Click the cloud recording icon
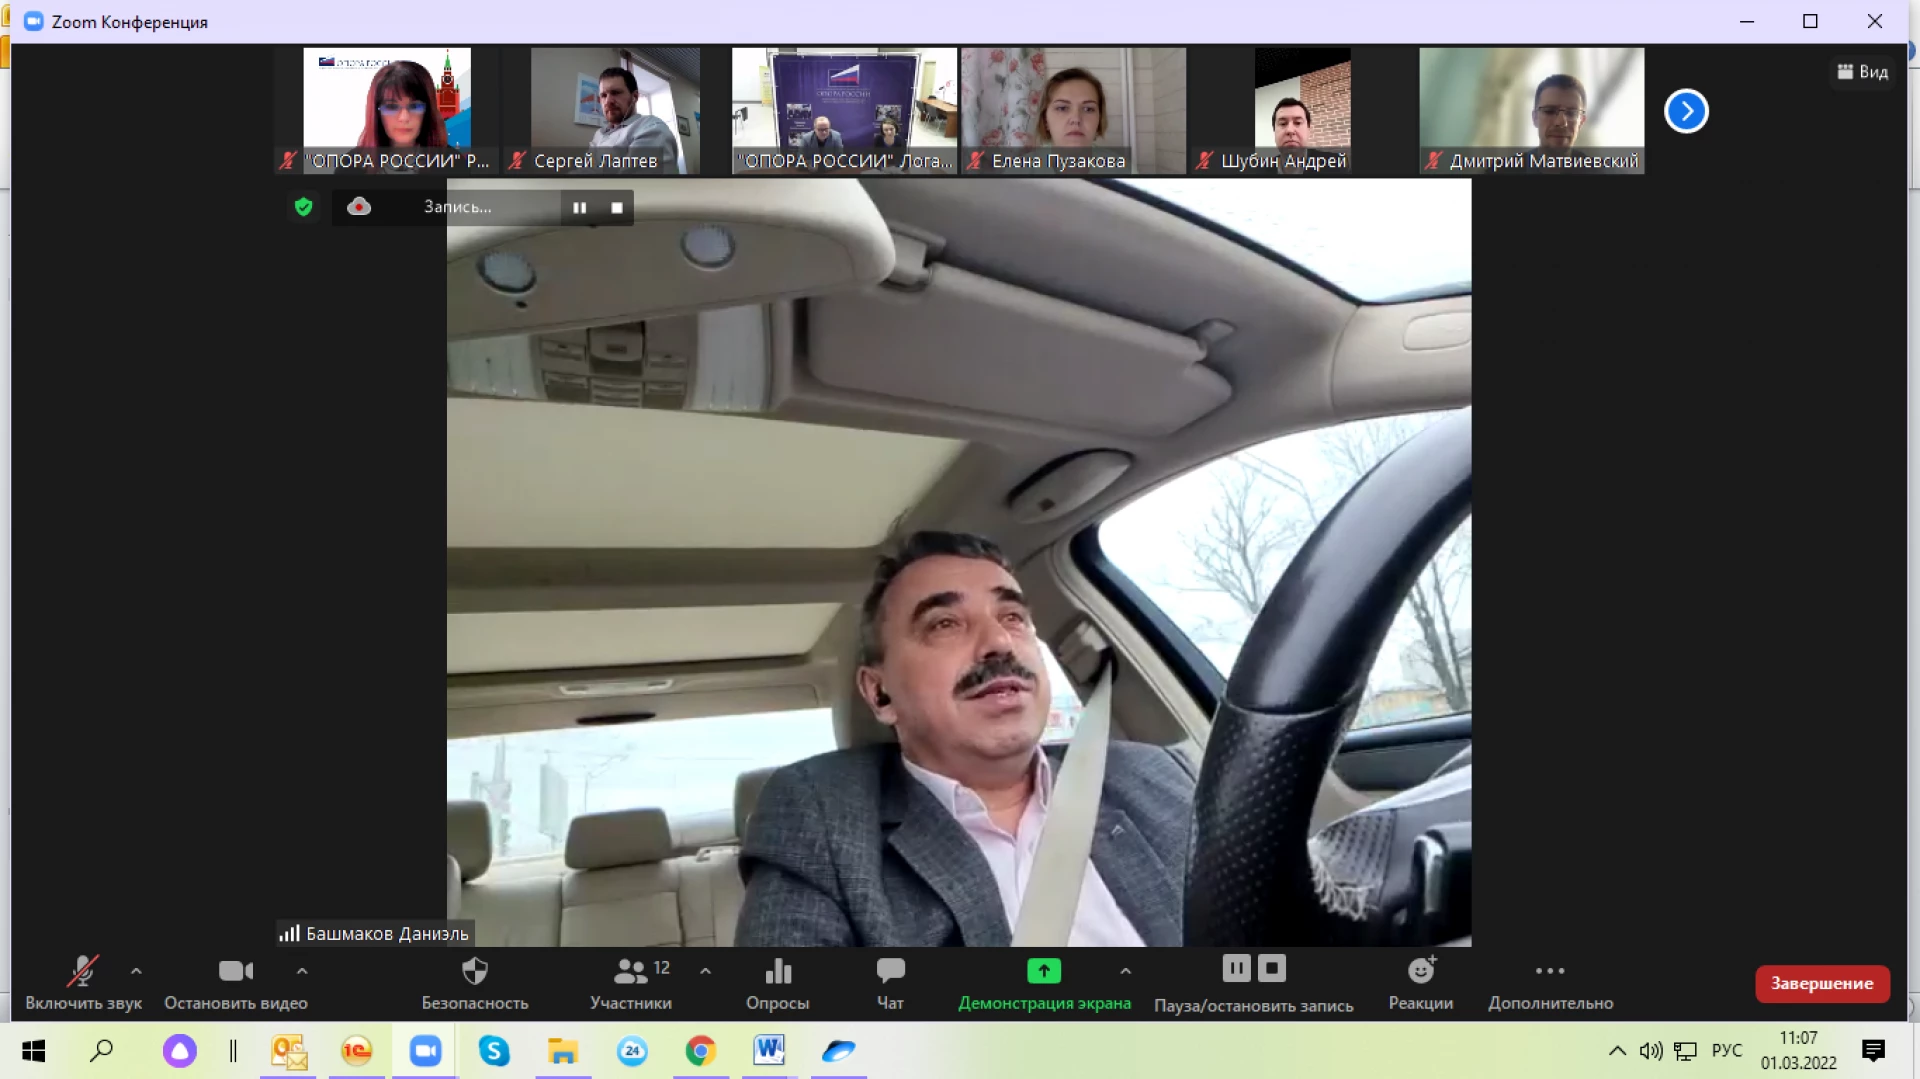Screen dimensions: 1920x1079 click(x=359, y=207)
